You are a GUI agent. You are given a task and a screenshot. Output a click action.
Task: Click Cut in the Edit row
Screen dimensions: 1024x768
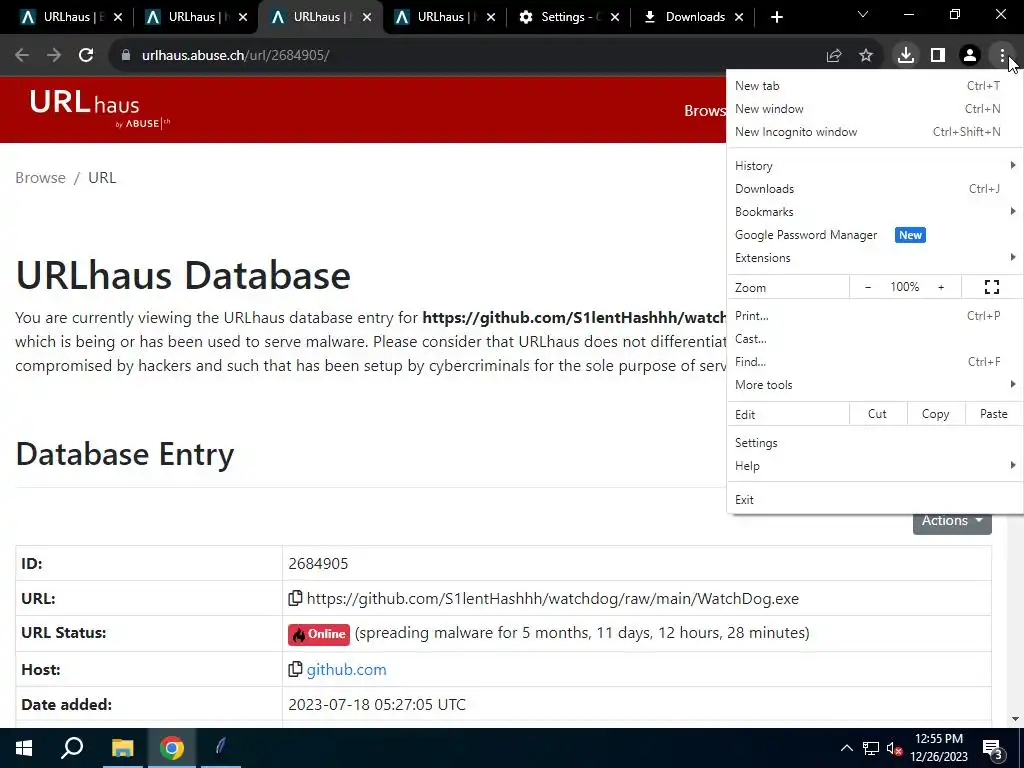click(x=877, y=414)
